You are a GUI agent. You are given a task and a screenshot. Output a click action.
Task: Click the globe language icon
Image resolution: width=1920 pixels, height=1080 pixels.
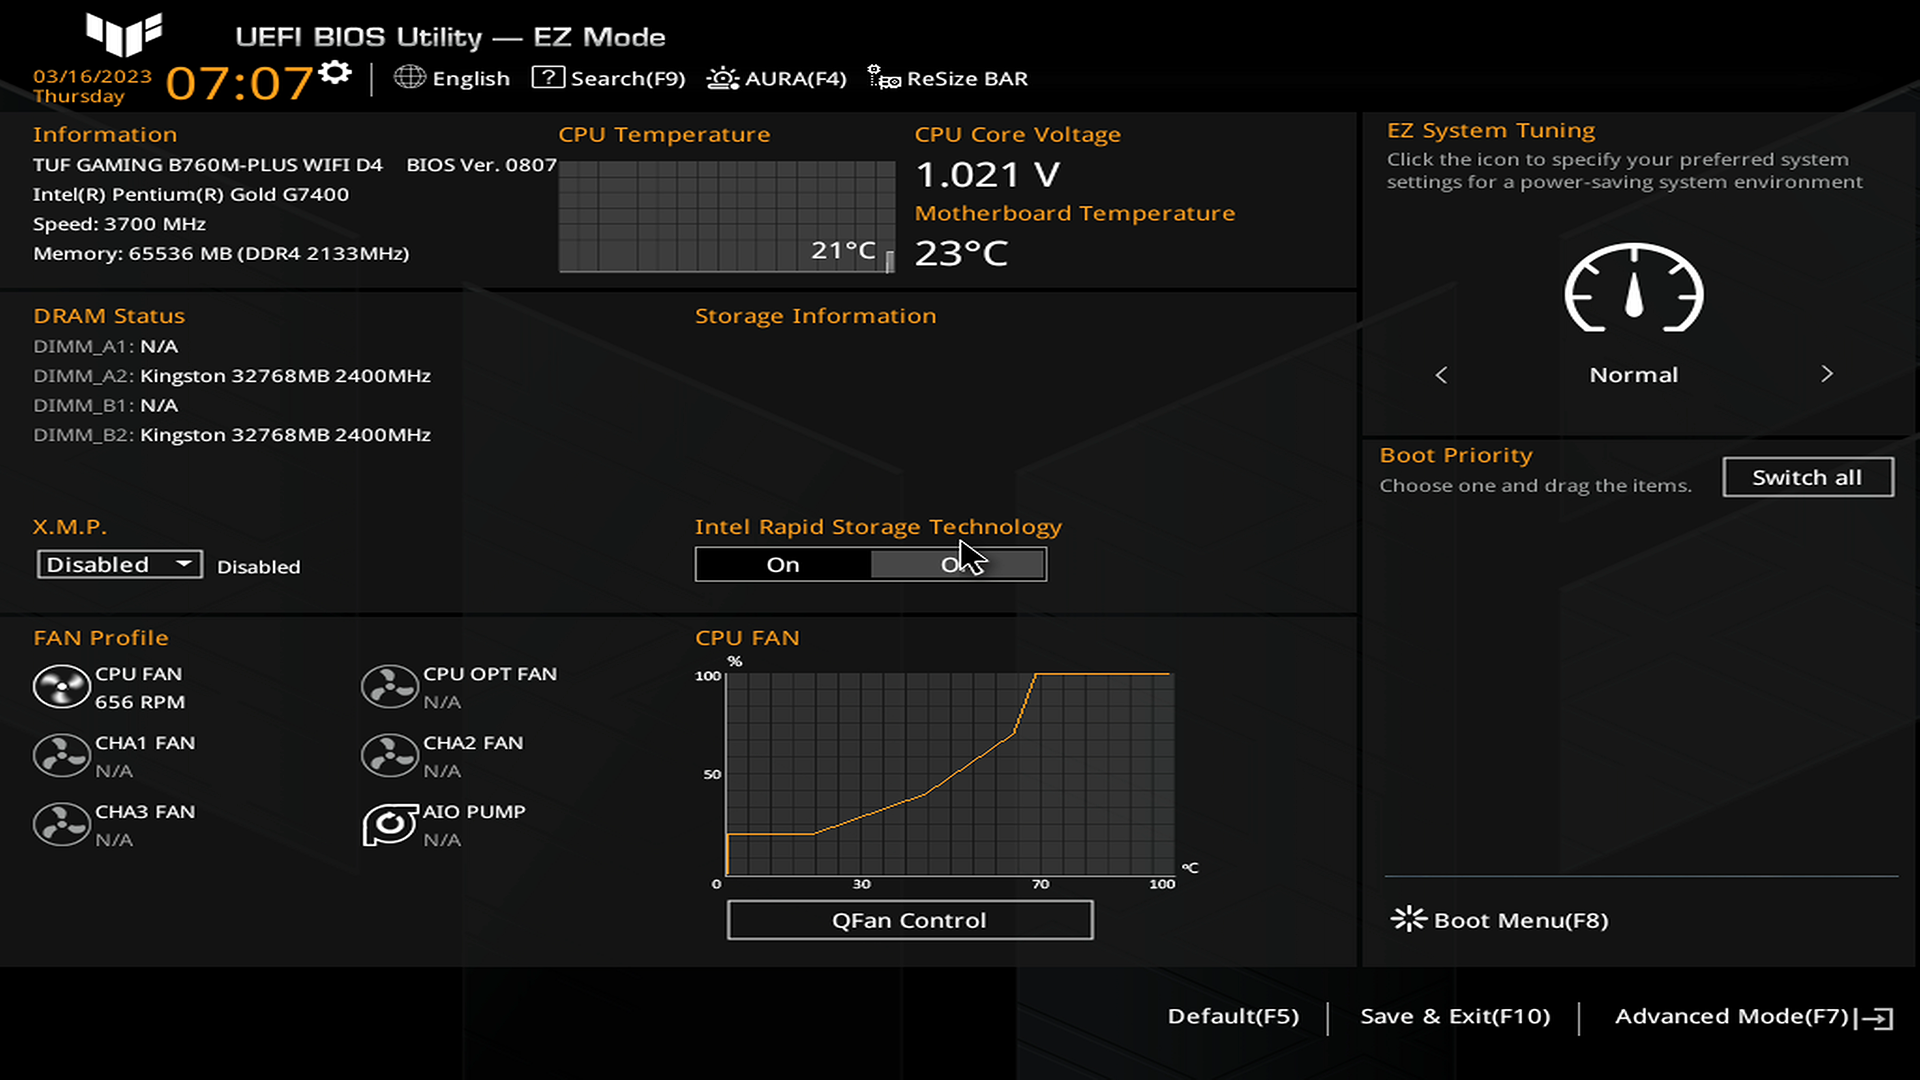(409, 77)
